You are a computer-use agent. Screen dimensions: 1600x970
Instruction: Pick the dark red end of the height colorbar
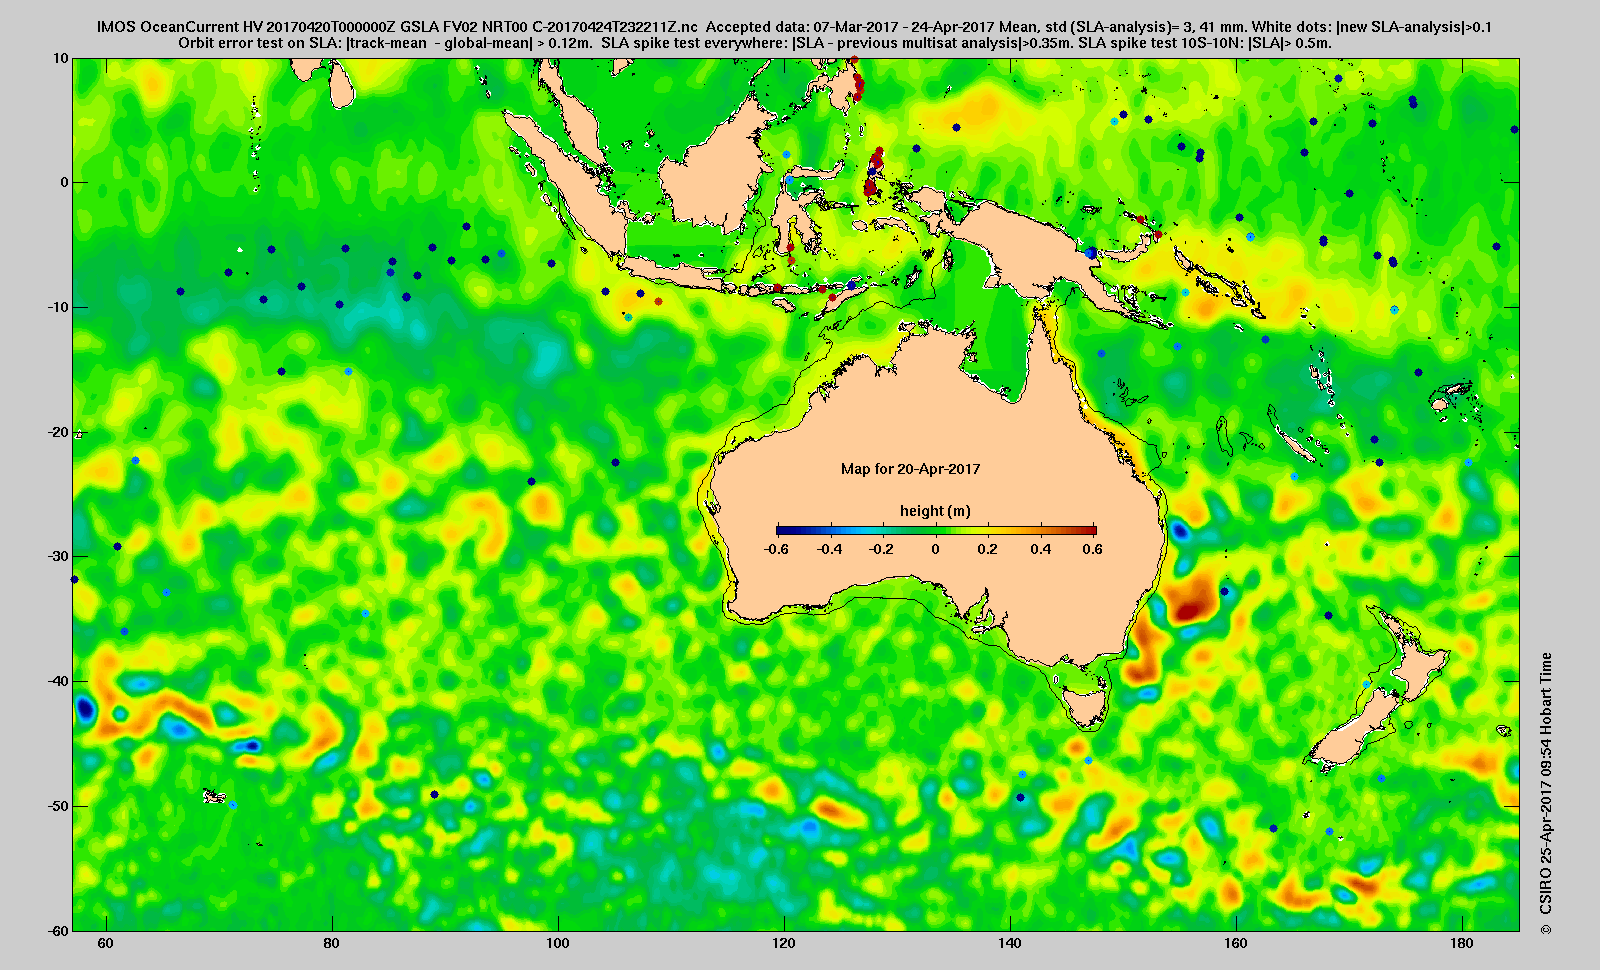tap(1090, 530)
